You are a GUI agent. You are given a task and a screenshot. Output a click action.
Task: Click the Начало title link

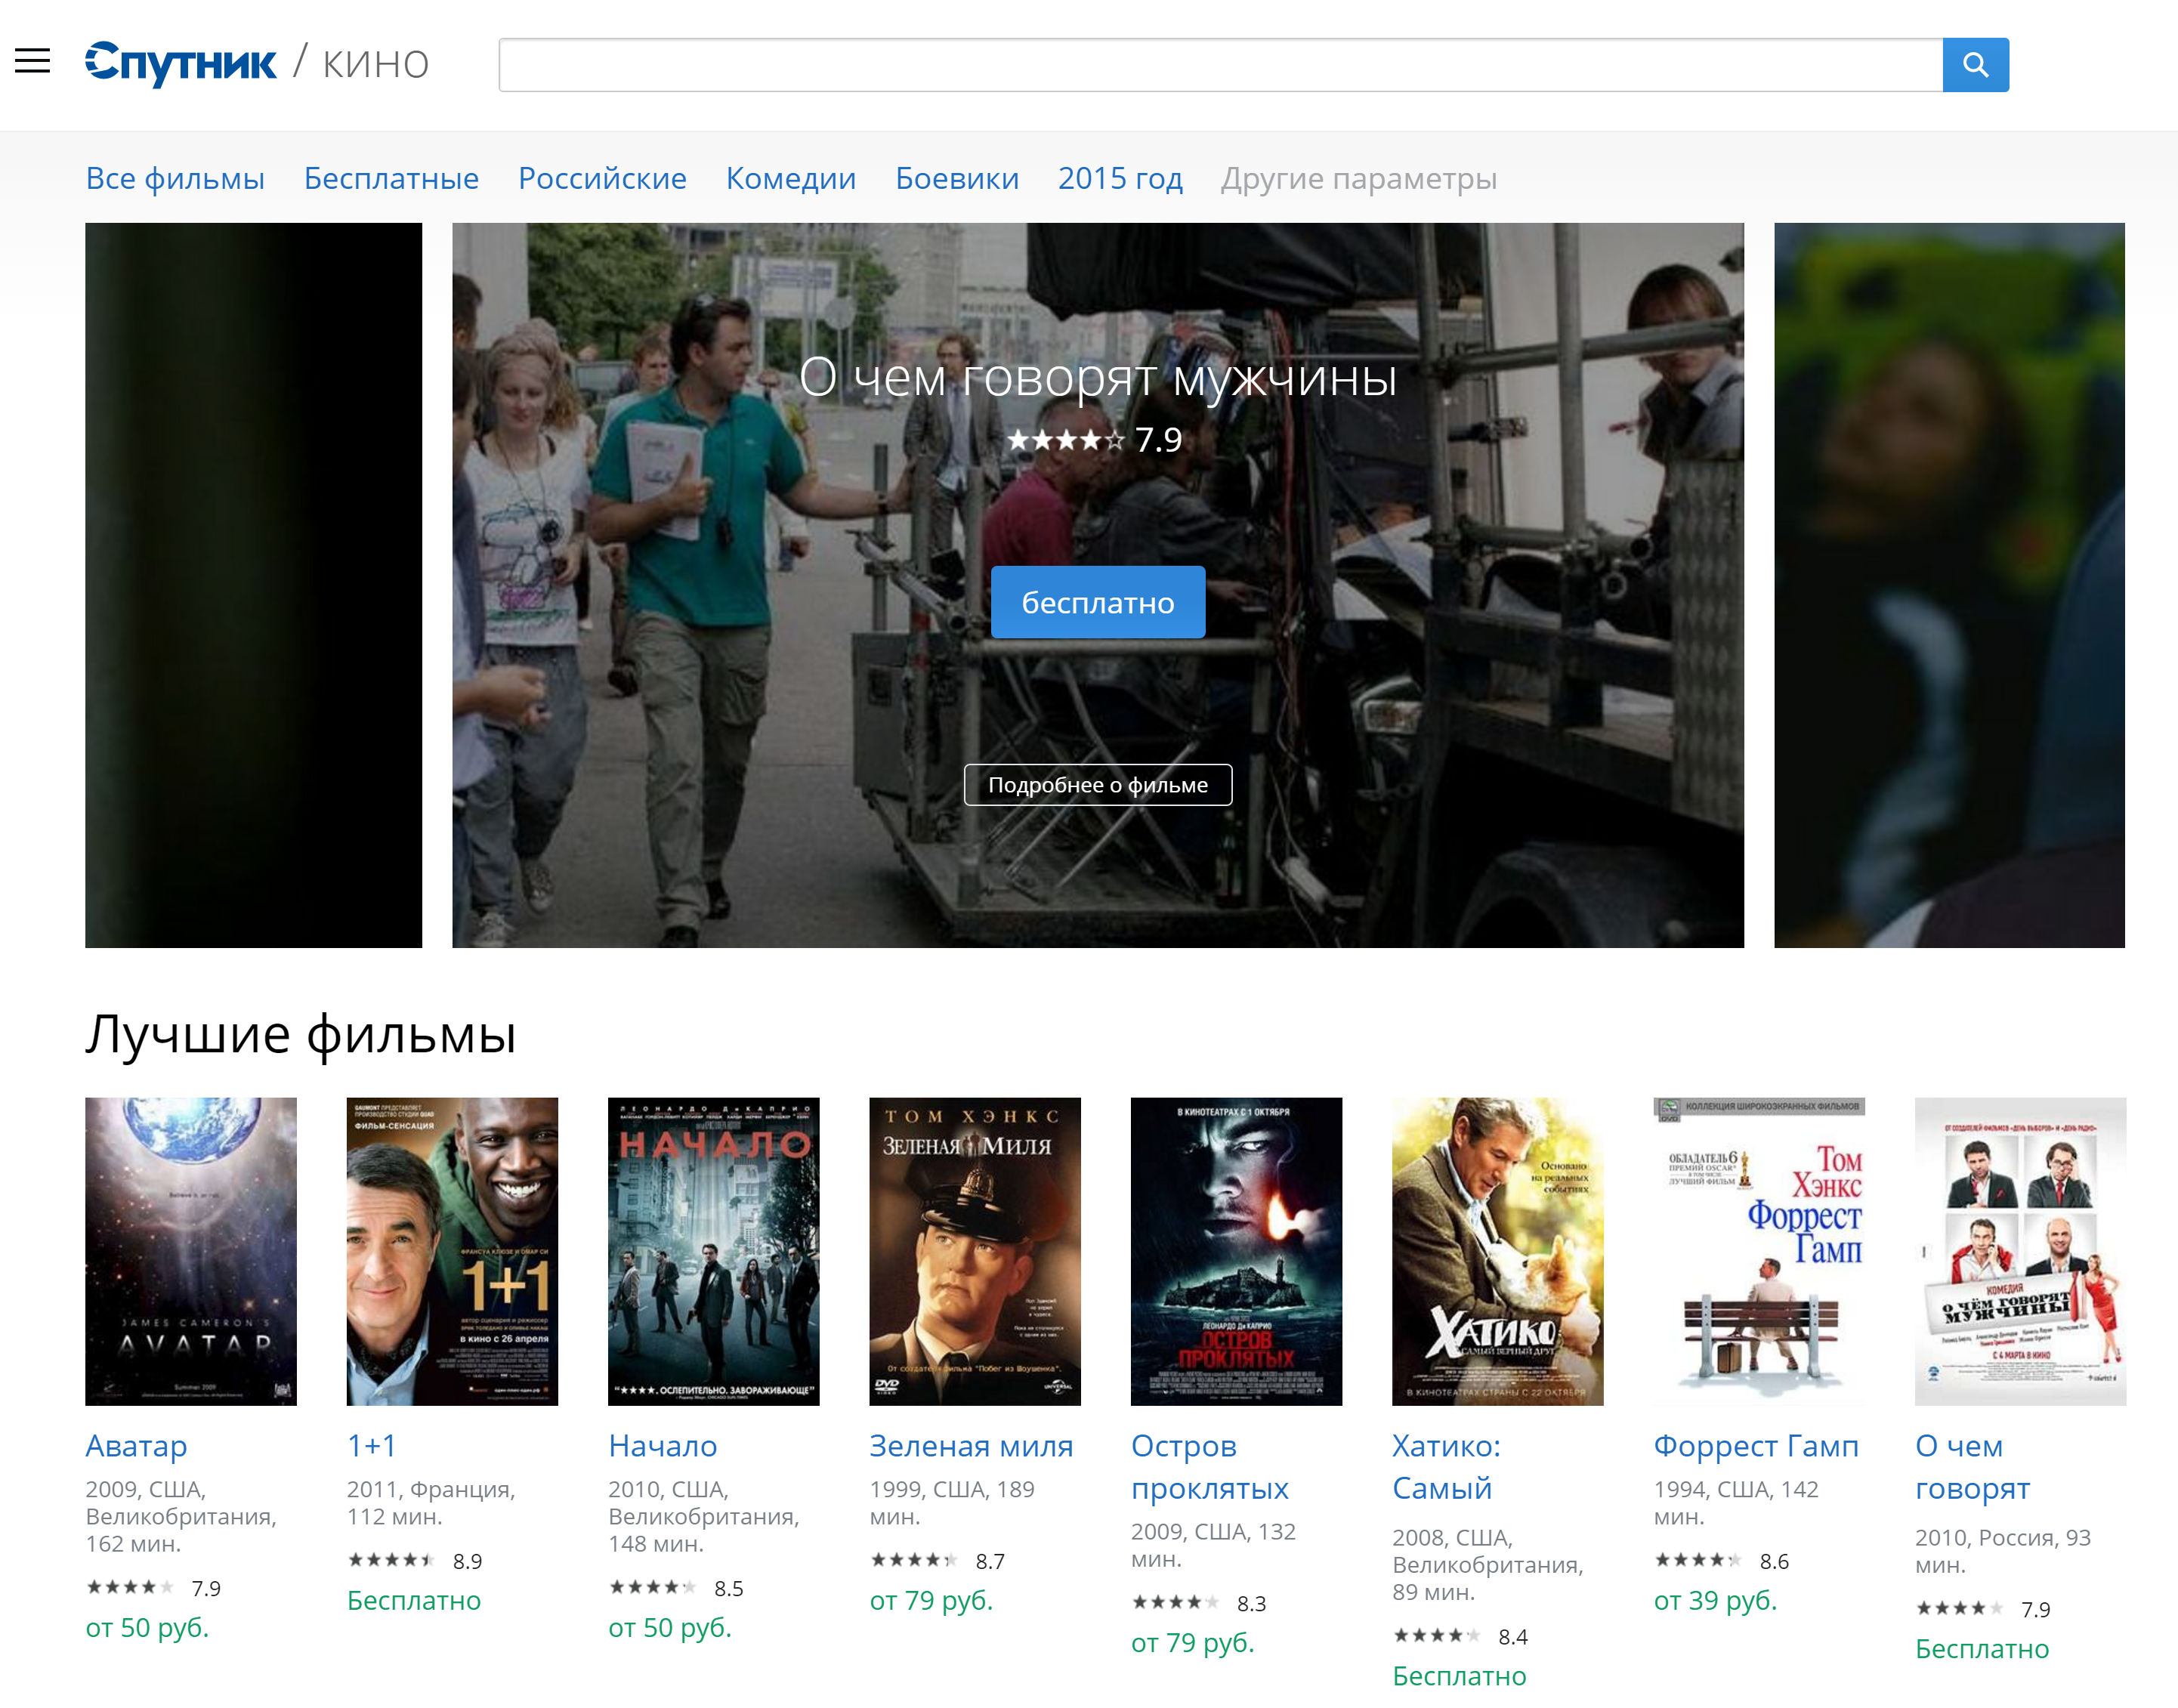tap(662, 1446)
